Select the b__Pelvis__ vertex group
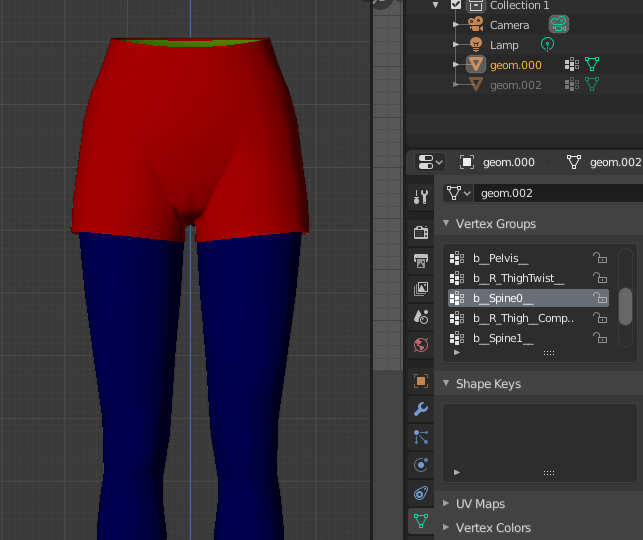Screen dimensions: 643x540 click(x=528, y=258)
